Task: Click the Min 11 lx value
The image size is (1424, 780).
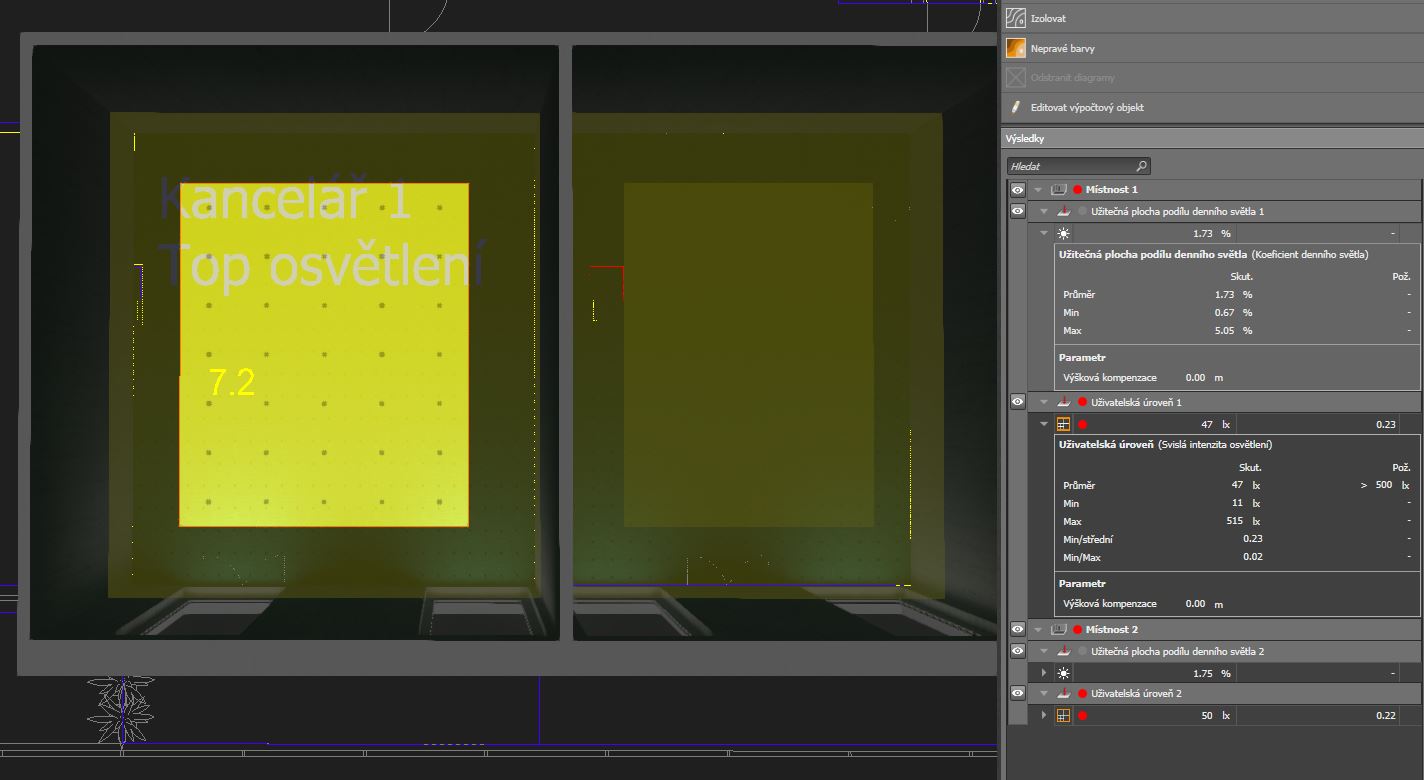Action: [x=1246, y=503]
